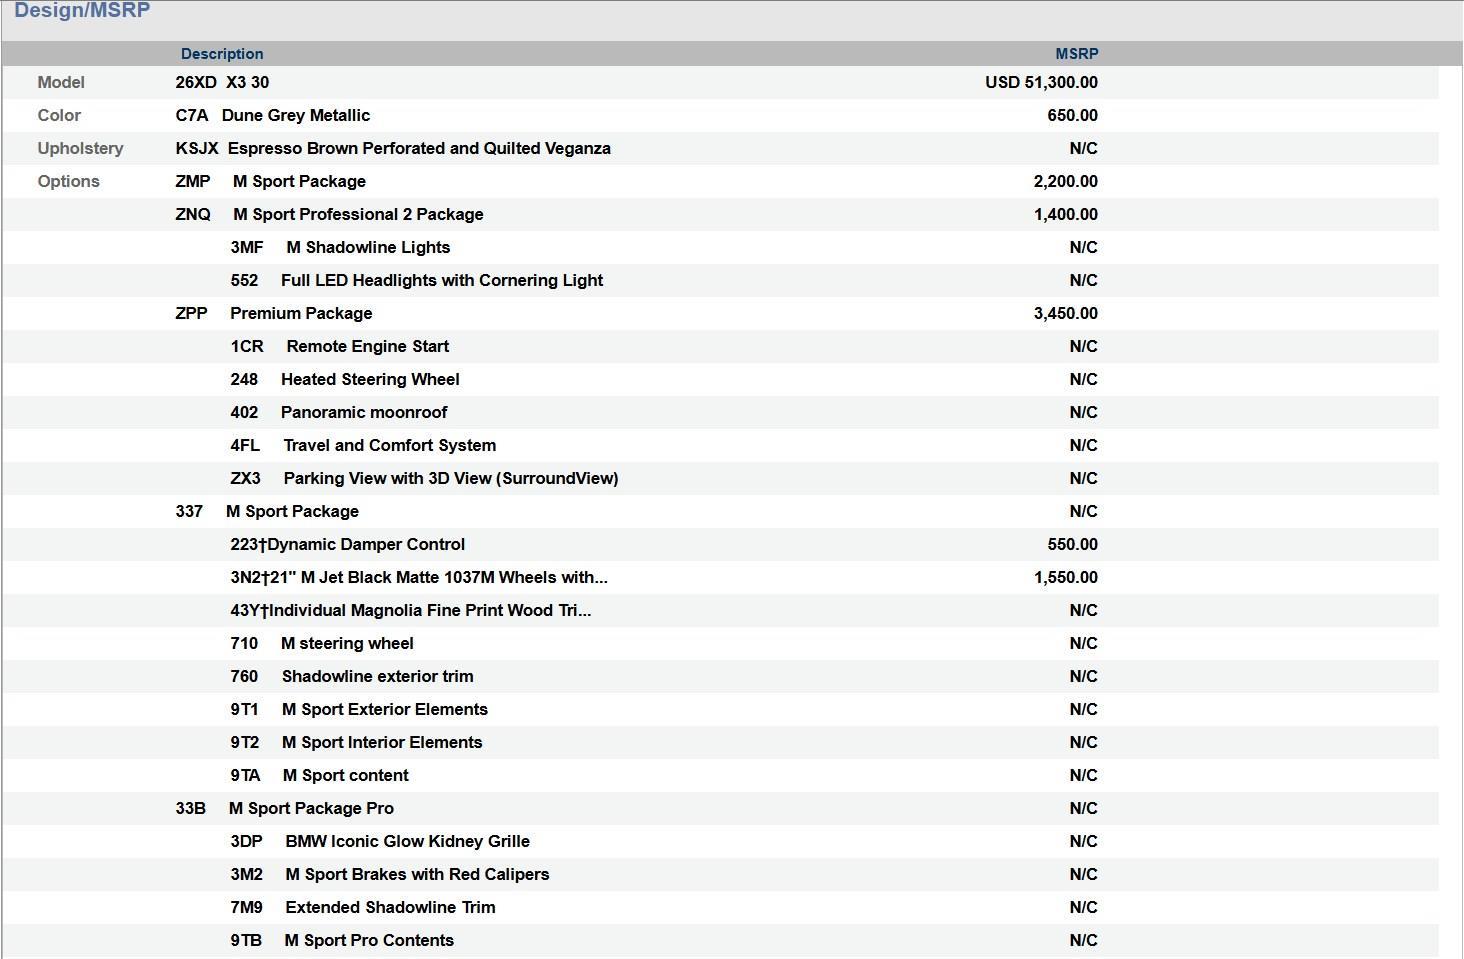
Task: Click the 650.00 color price
Action: 1072,115
